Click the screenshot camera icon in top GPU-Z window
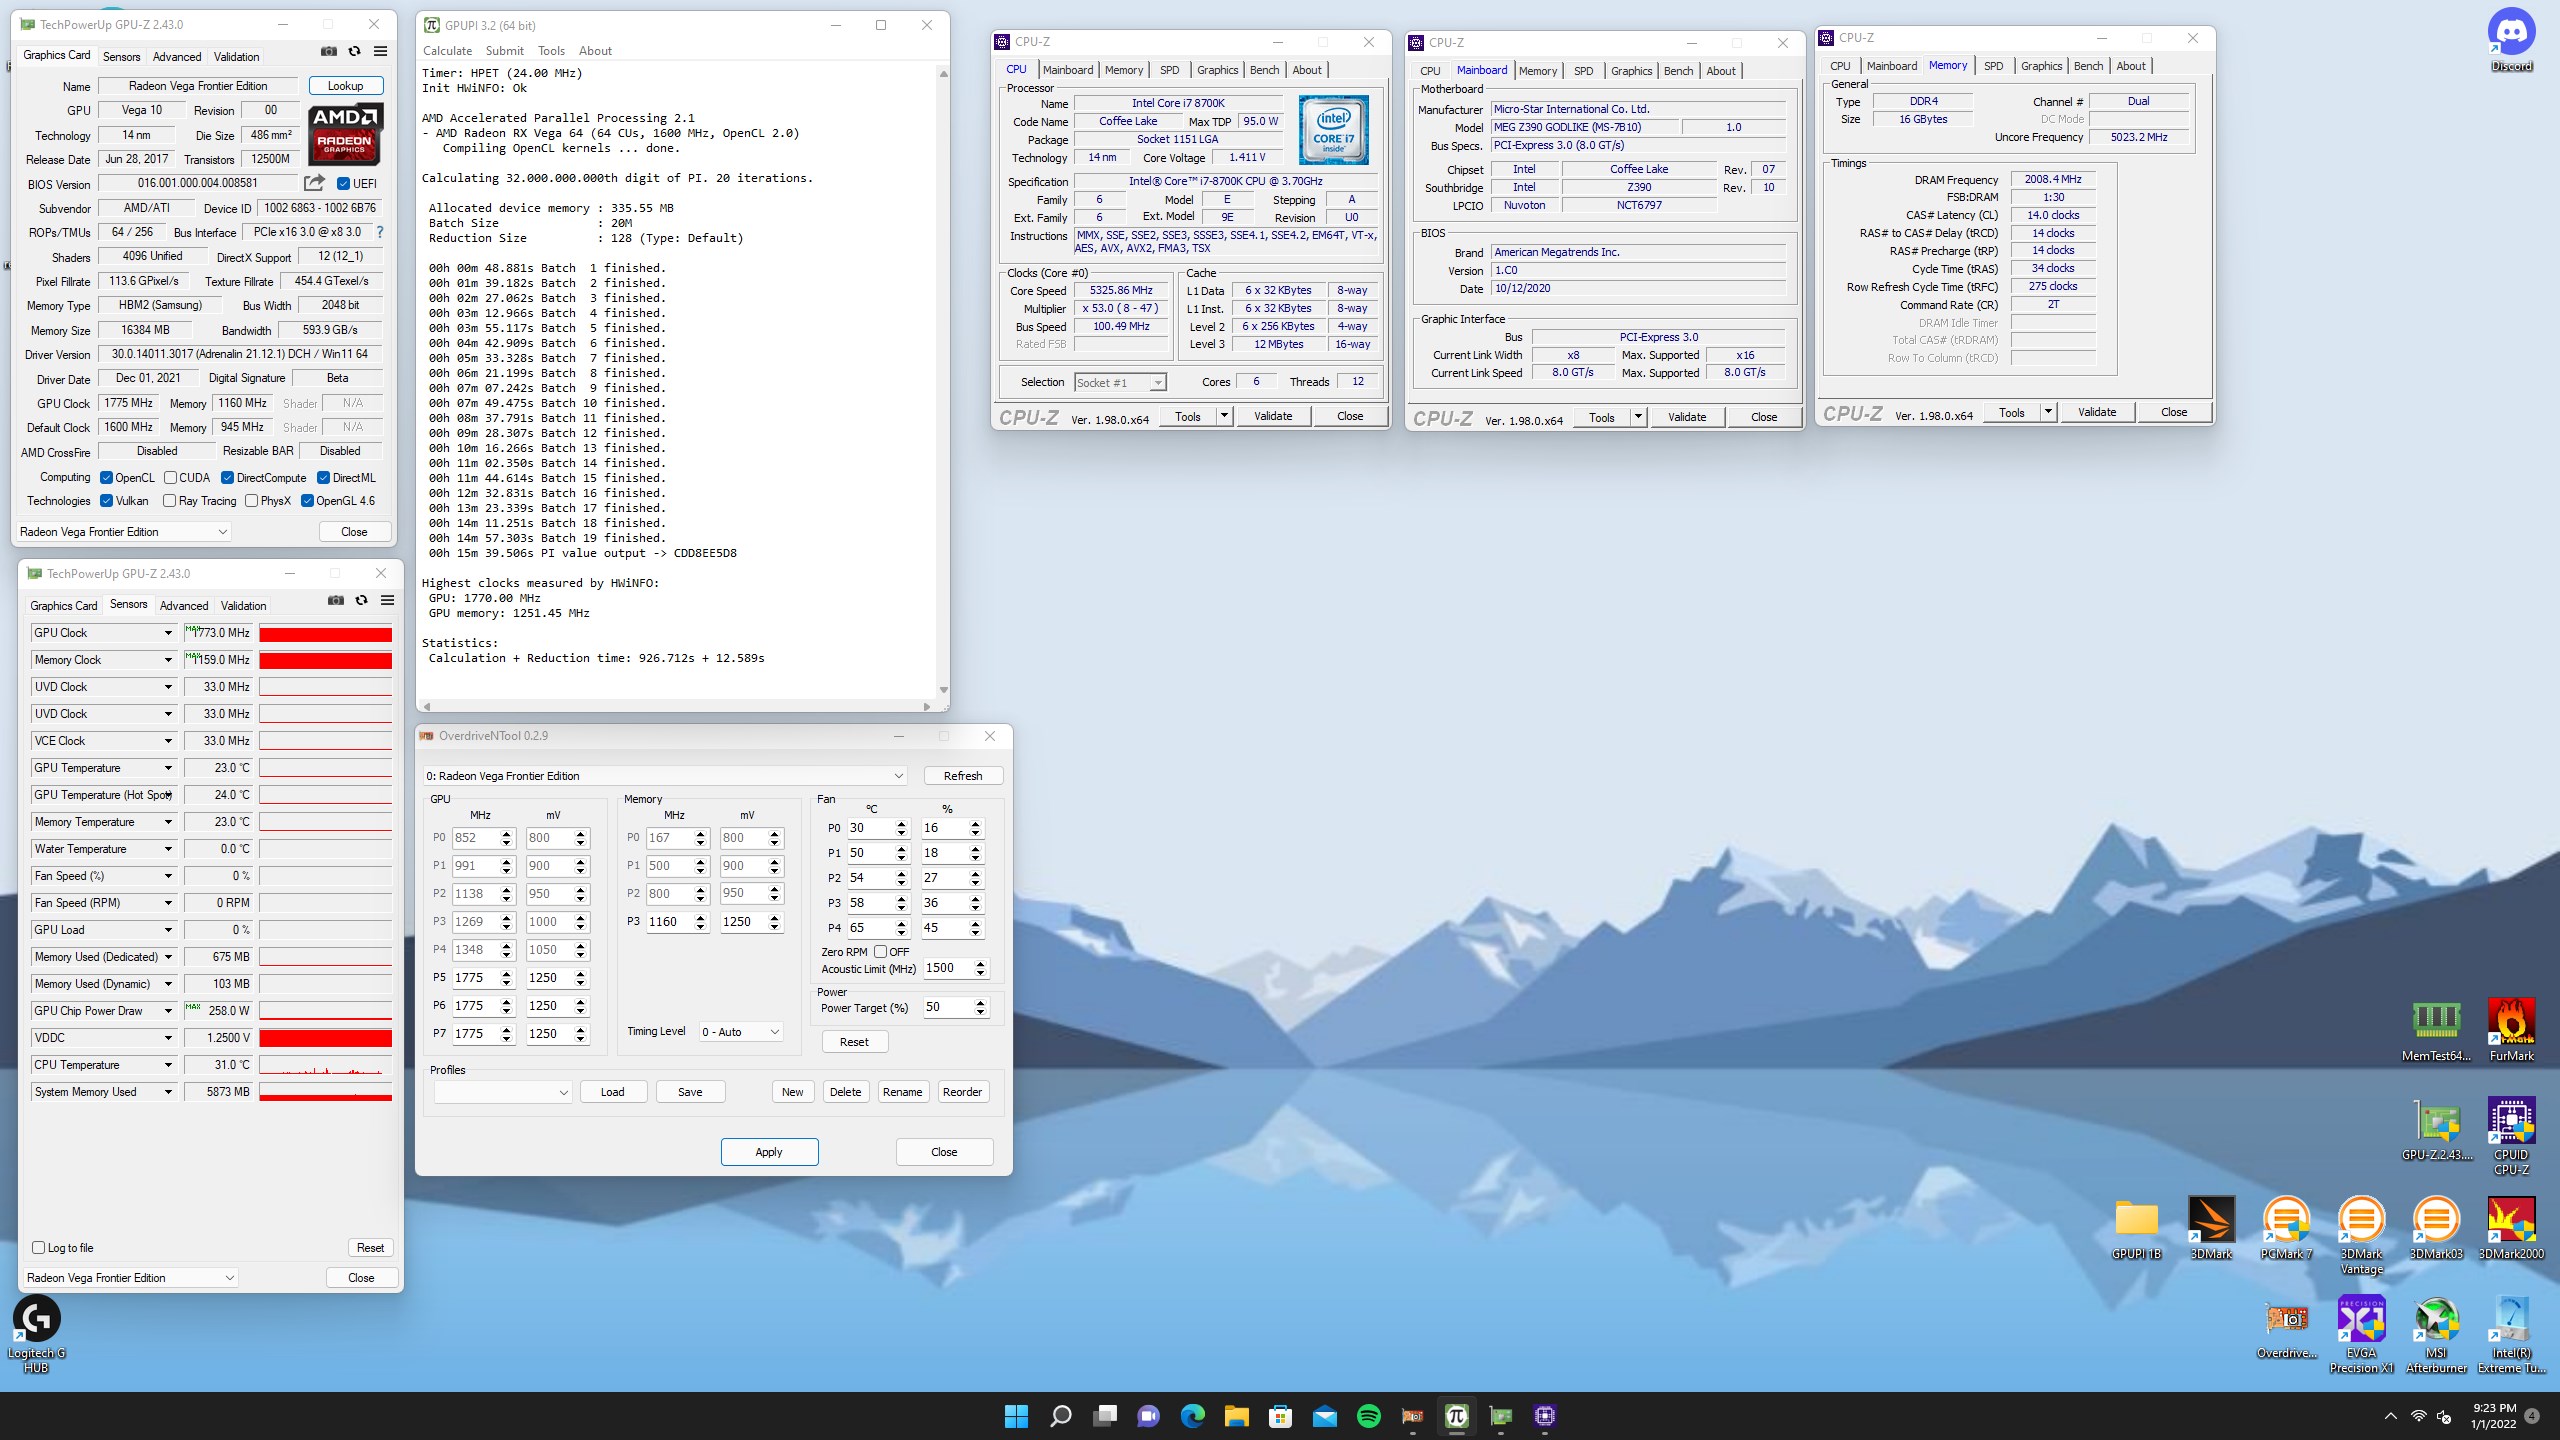This screenshot has height=1440, width=2560. (328, 52)
